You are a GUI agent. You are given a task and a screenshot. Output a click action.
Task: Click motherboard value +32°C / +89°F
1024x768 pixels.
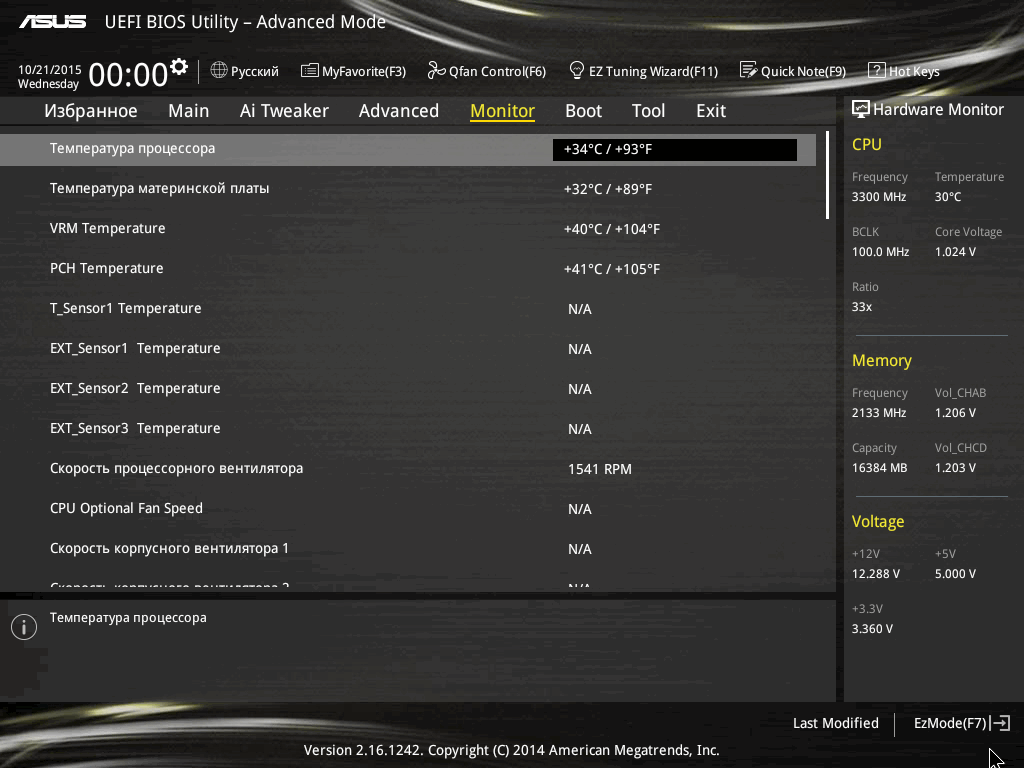(x=608, y=189)
